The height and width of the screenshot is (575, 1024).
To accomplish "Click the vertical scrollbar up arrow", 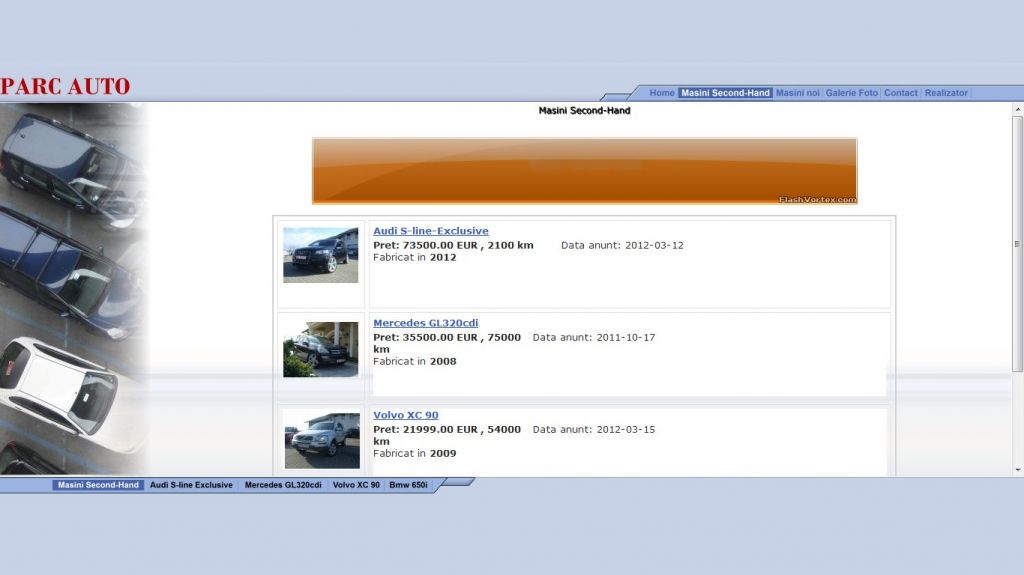I will pyautogui.click(x=1017, y=108).
